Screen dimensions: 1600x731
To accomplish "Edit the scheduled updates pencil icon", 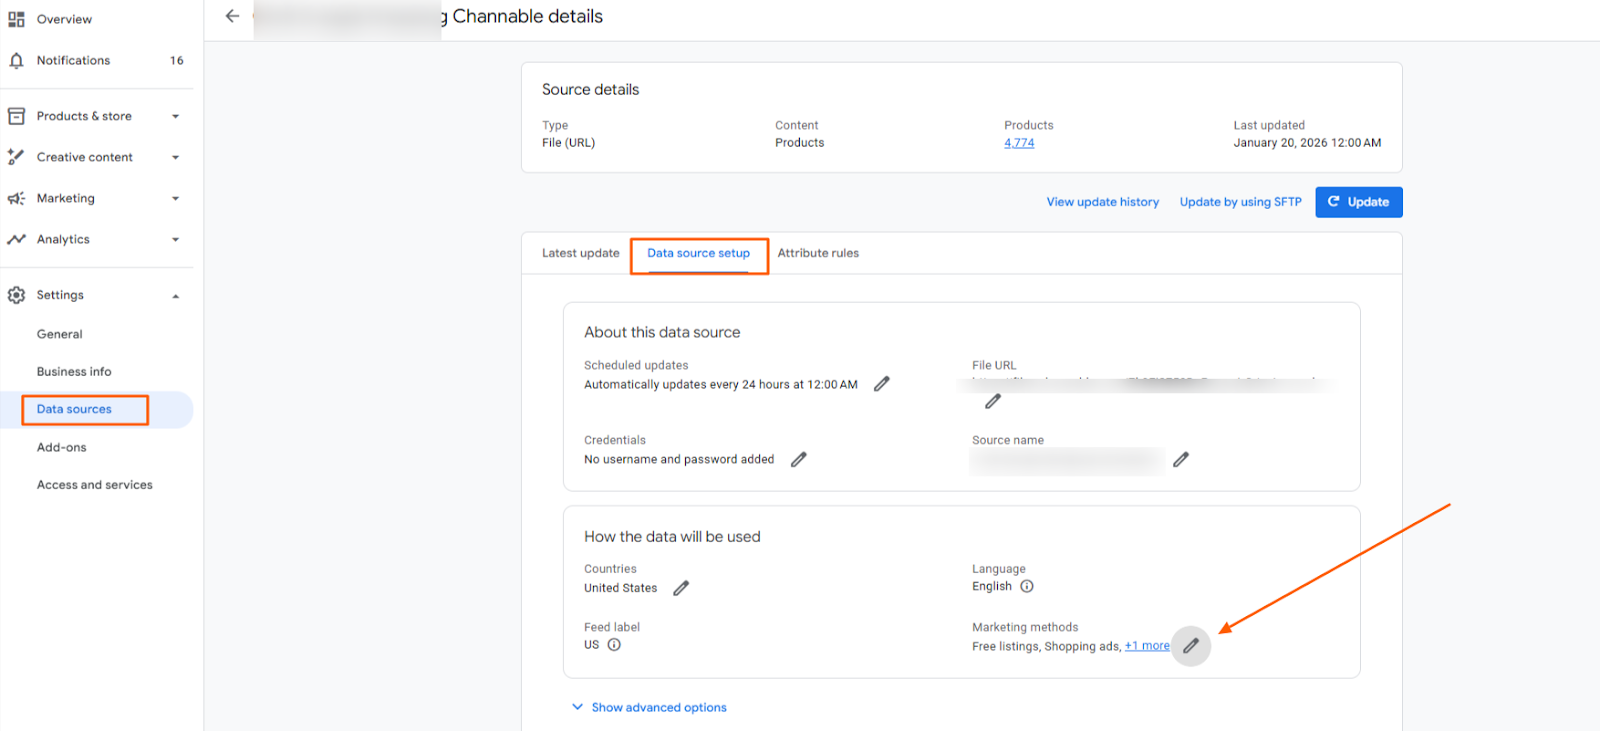I will point(881,384).
